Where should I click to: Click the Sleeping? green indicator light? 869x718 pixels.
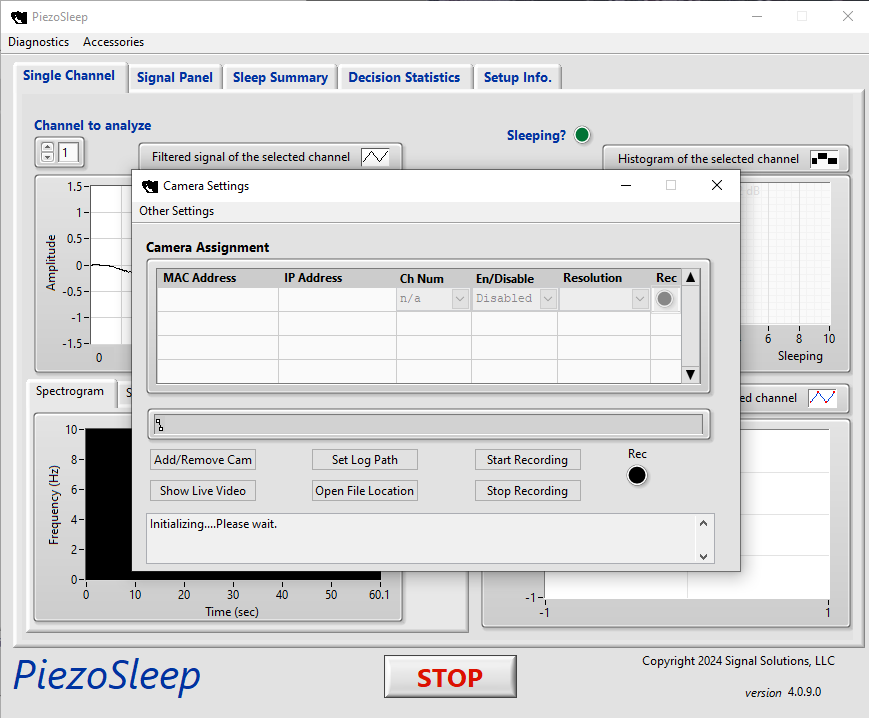582,135
